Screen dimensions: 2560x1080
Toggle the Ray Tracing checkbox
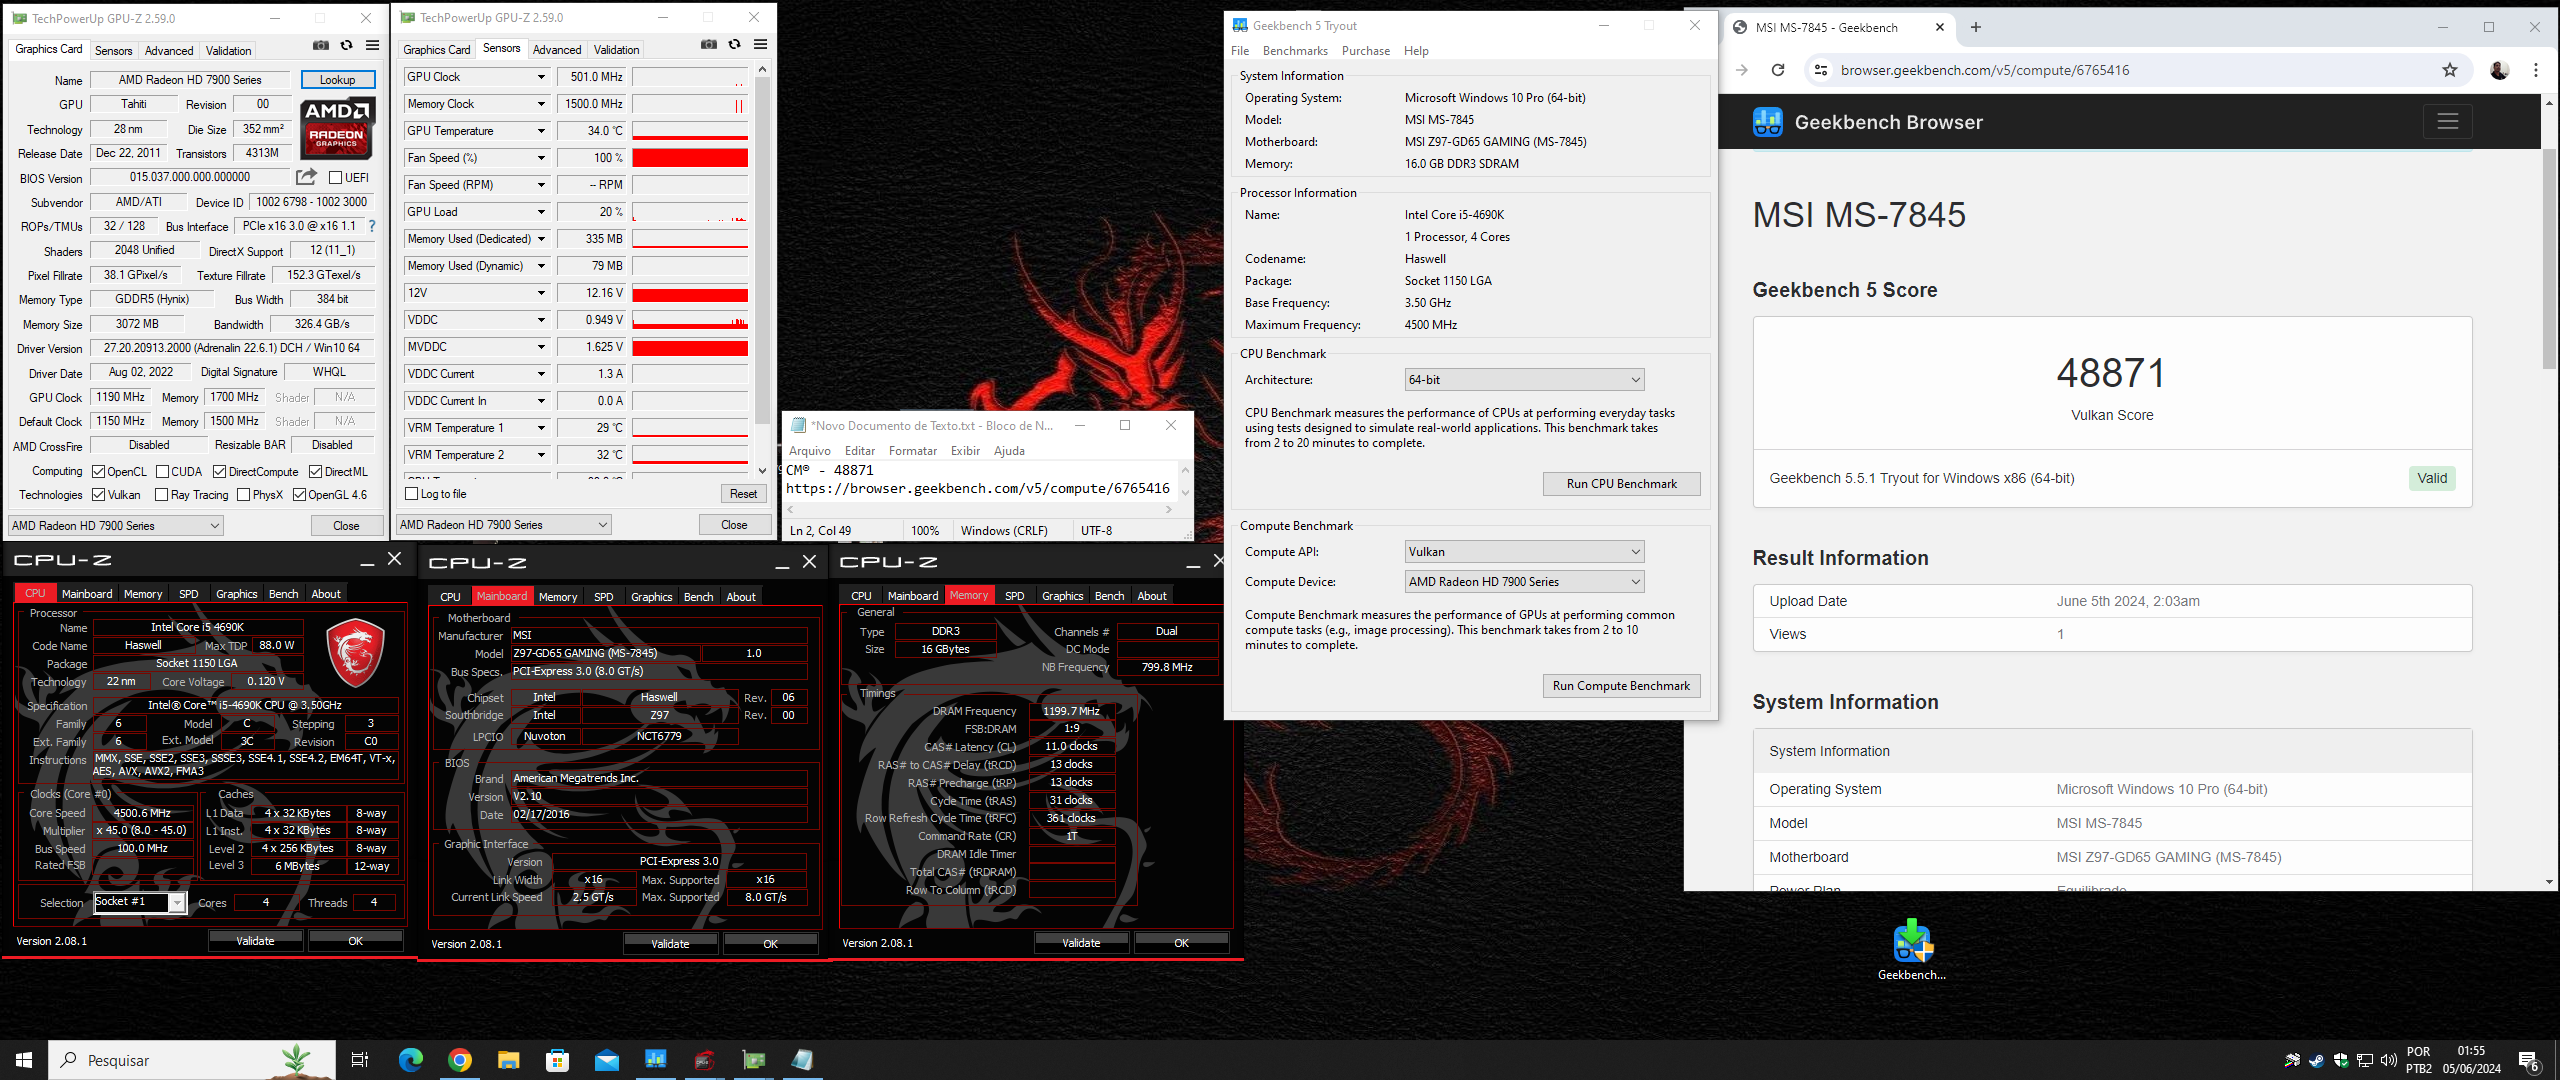point(161,495)
